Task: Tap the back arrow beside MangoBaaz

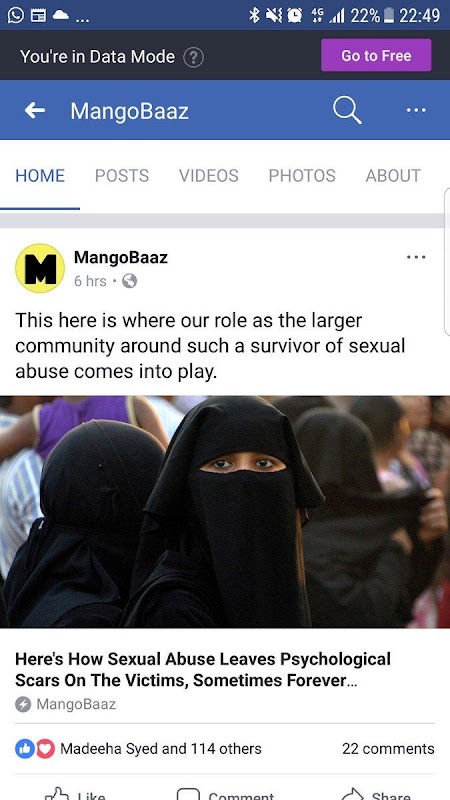Action: [x=35, y=110]
